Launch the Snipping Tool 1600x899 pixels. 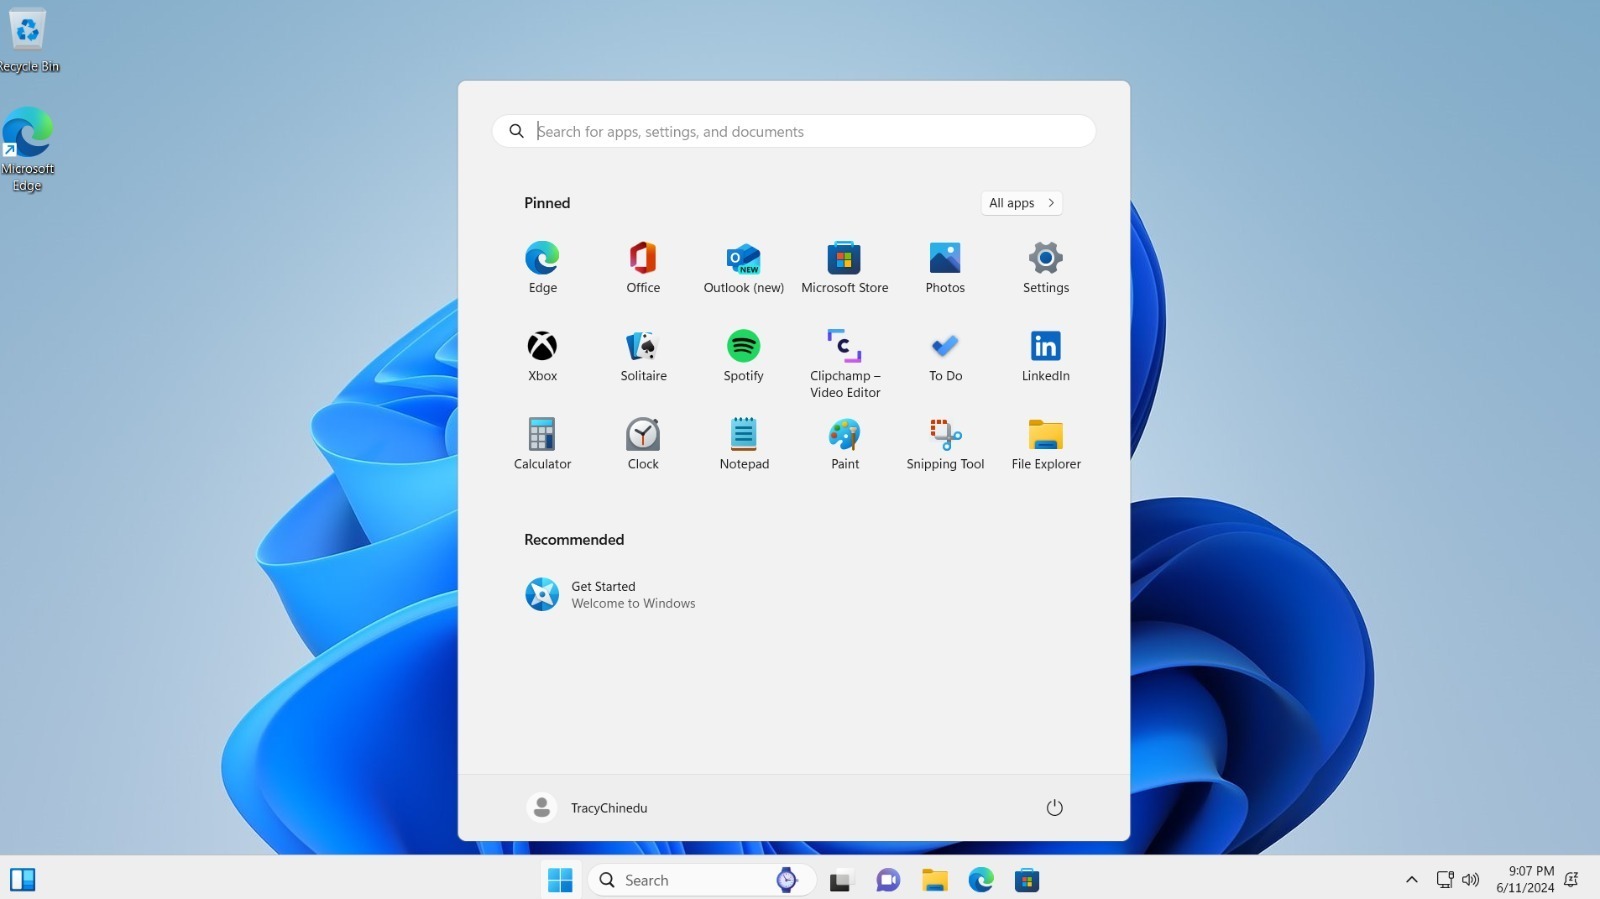(945, 444)
